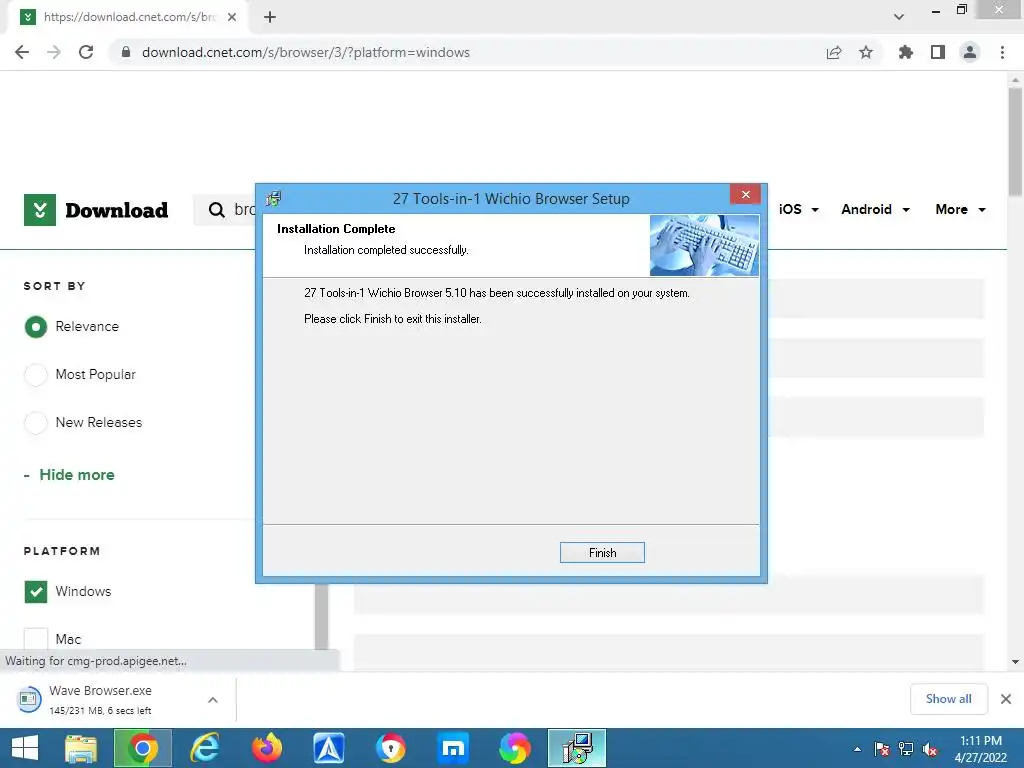
Task: Click the Finish button in the Wichio Browser Setup dialog
Action: [601, 552]
